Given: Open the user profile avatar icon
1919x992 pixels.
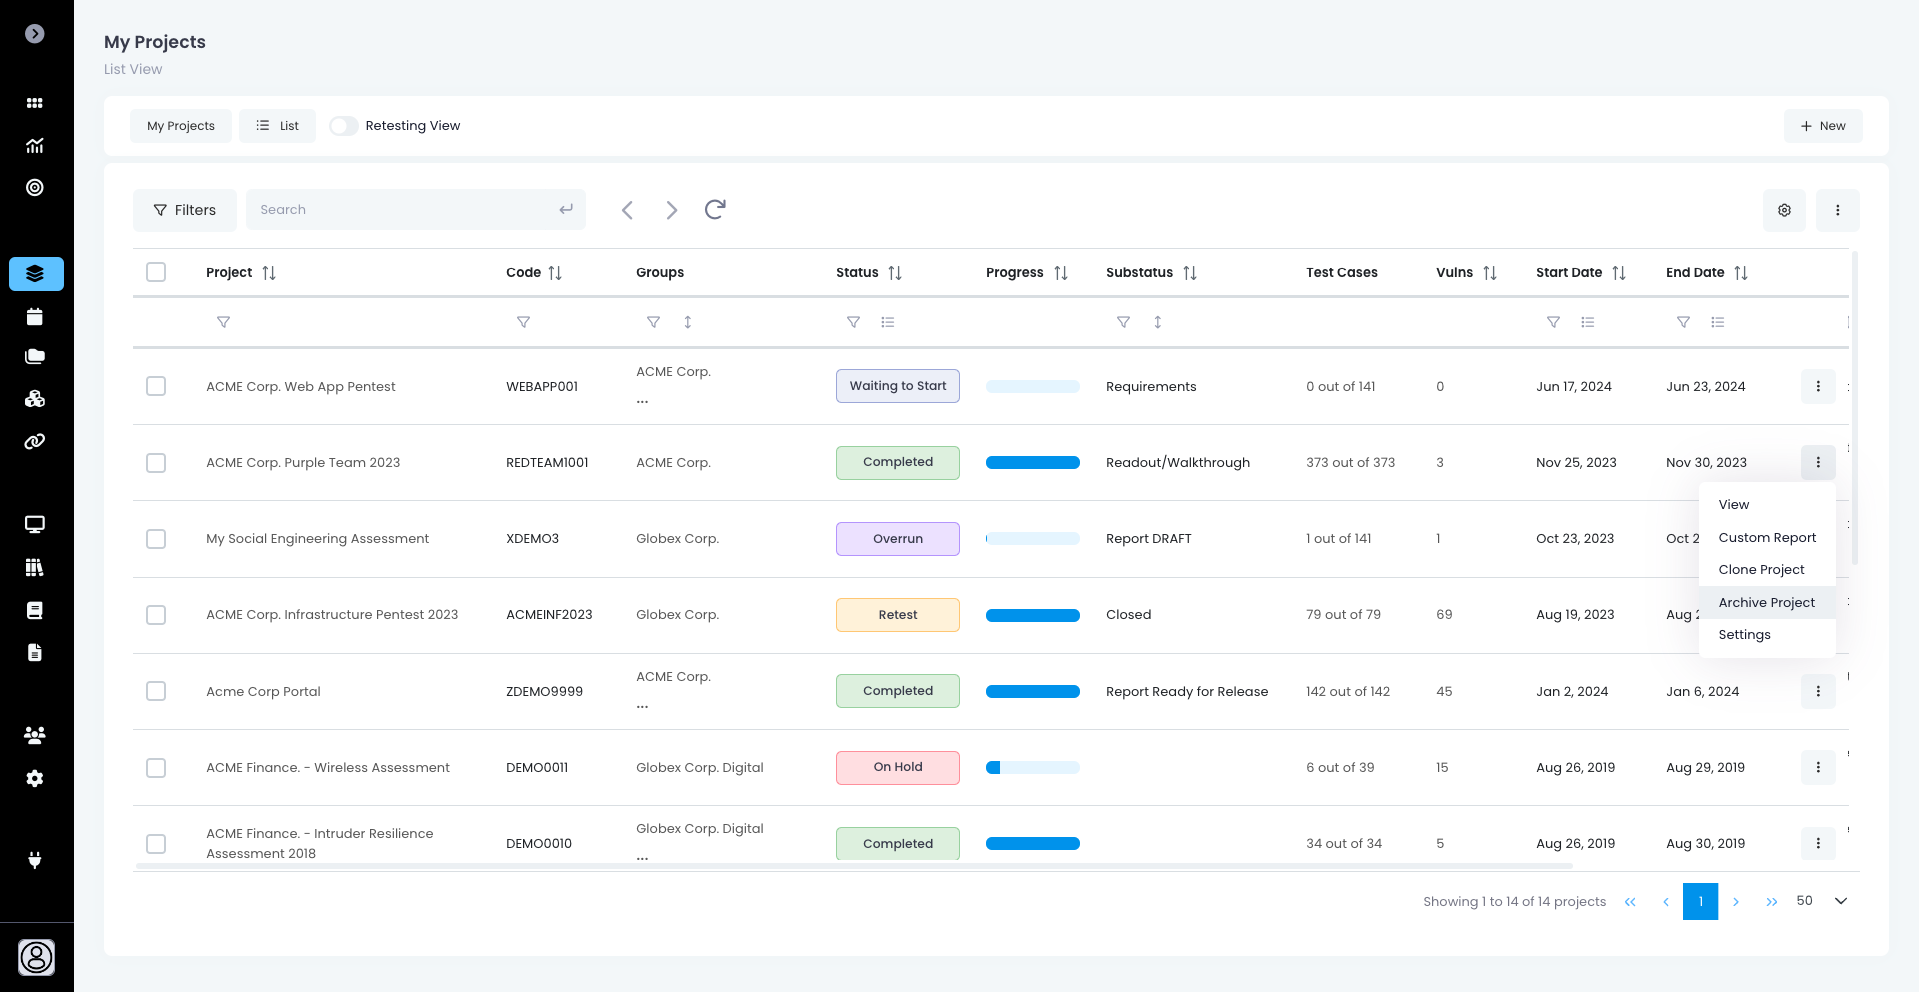Looking at the screenshot, I should coord(37,957).
